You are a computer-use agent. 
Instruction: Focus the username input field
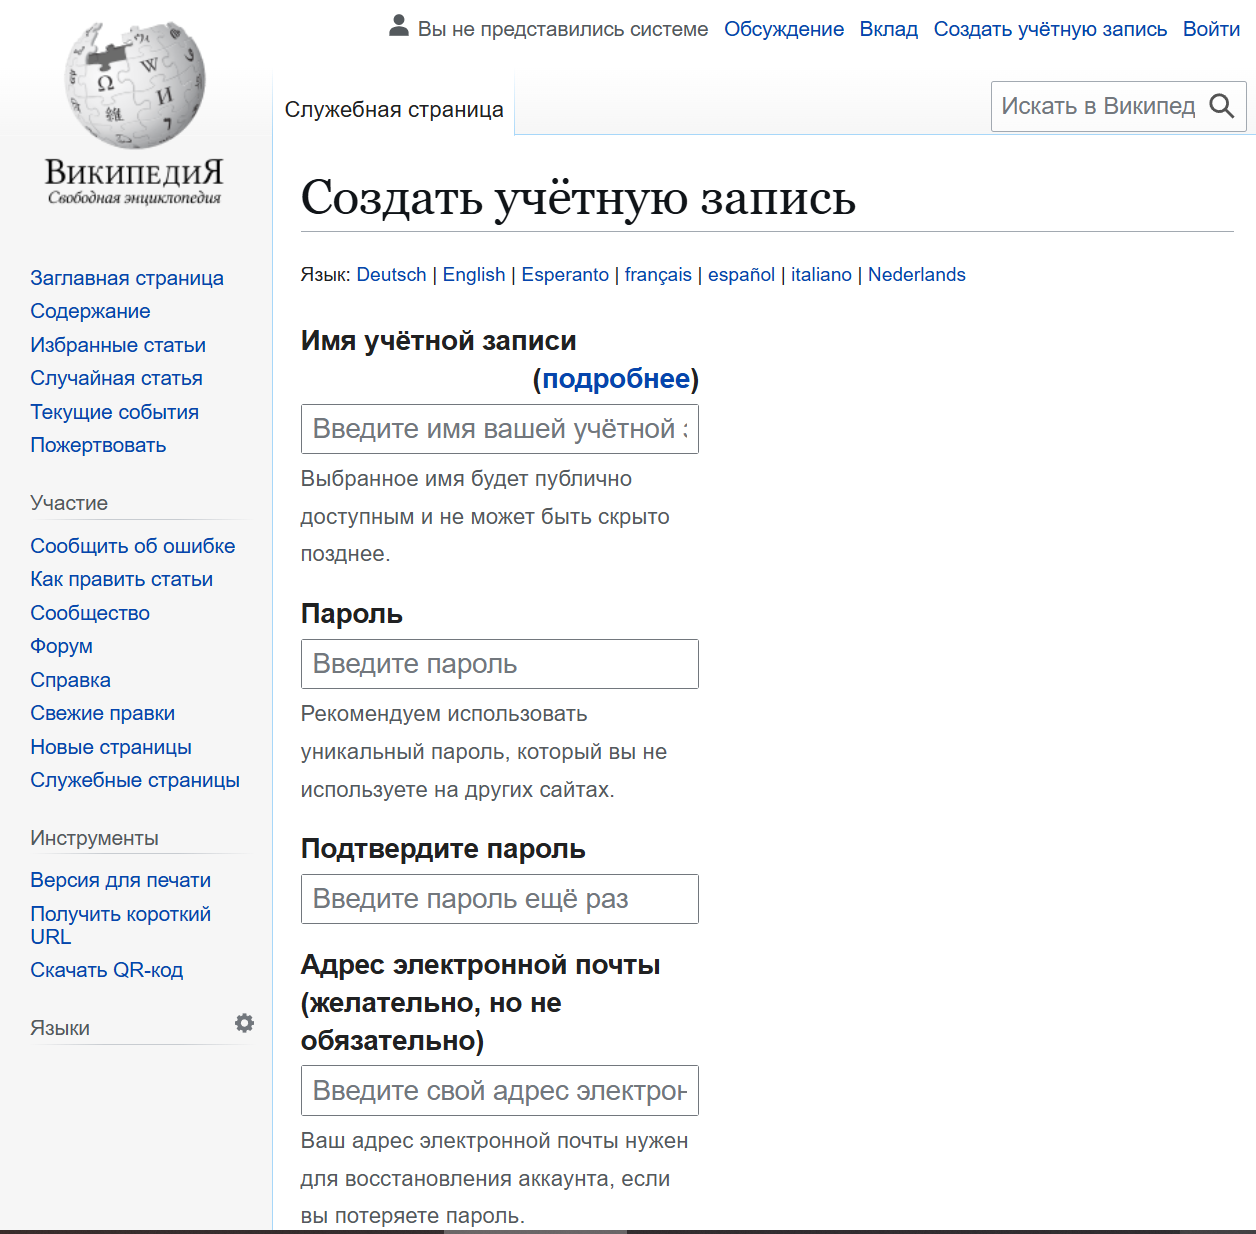[x=499, y=429]
